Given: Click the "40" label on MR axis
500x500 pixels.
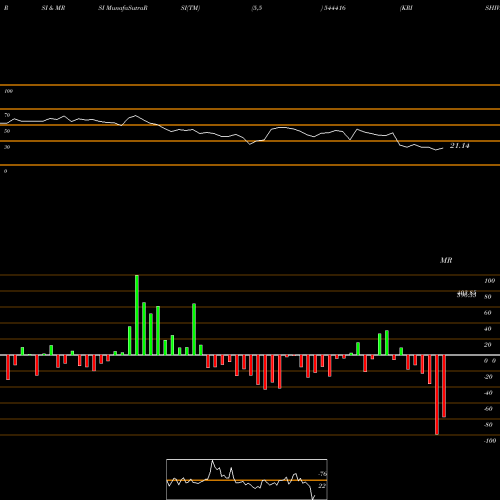Looking at the screenshot, I should (488, 329).
